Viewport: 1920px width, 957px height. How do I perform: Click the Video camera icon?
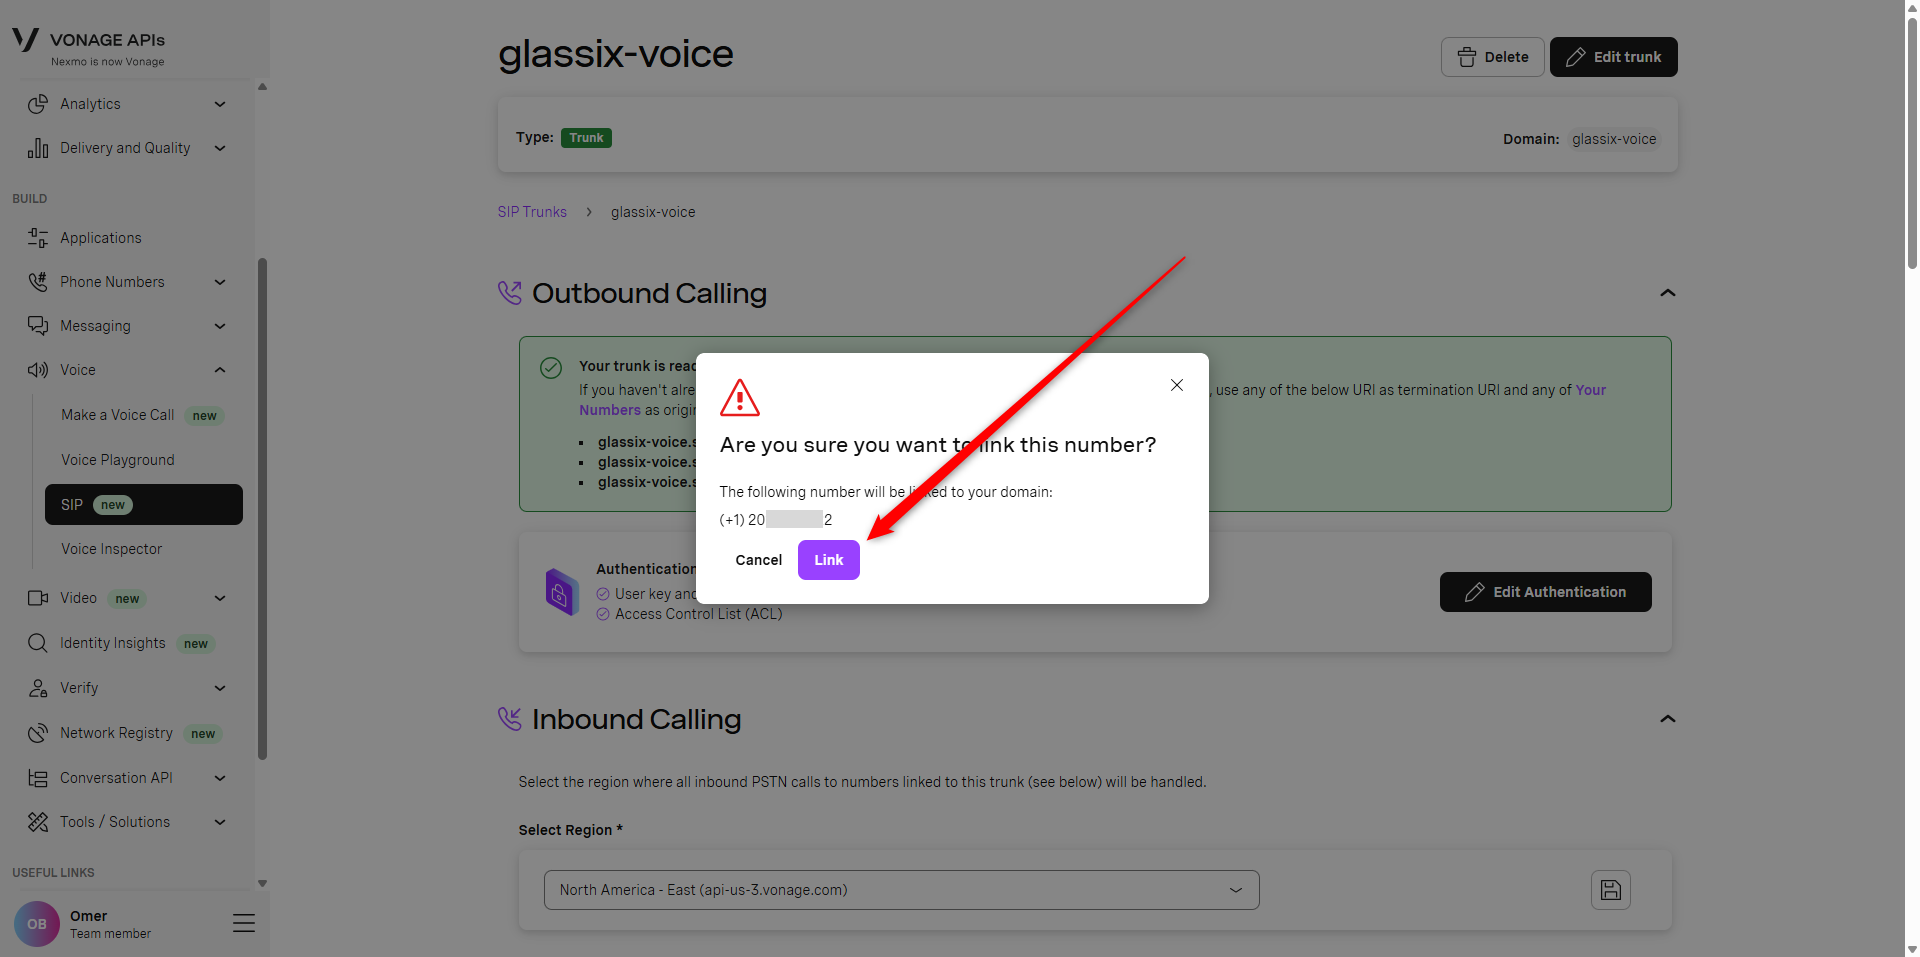(38, 598)
